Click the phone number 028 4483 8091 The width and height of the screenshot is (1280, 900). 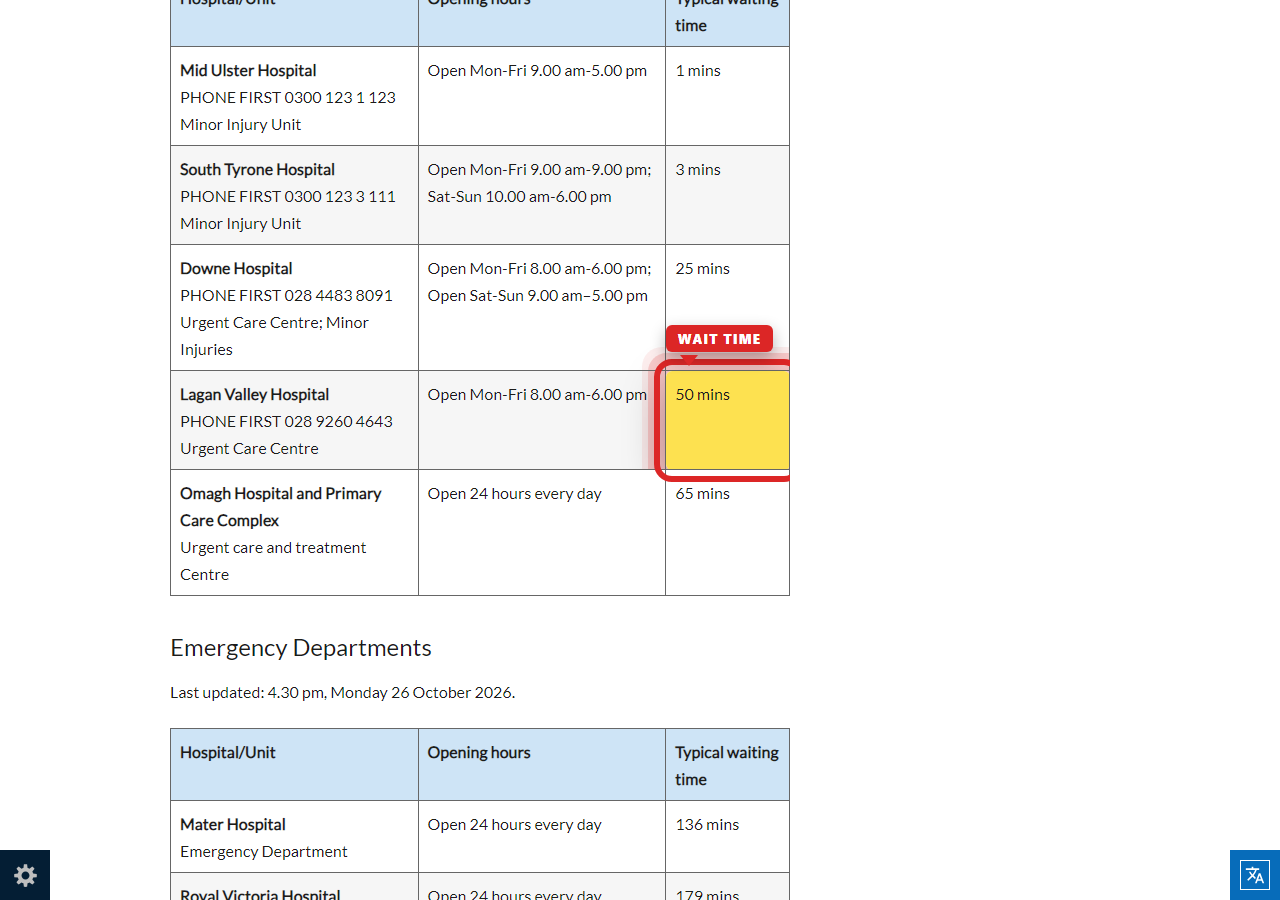[x=338, y=295]
